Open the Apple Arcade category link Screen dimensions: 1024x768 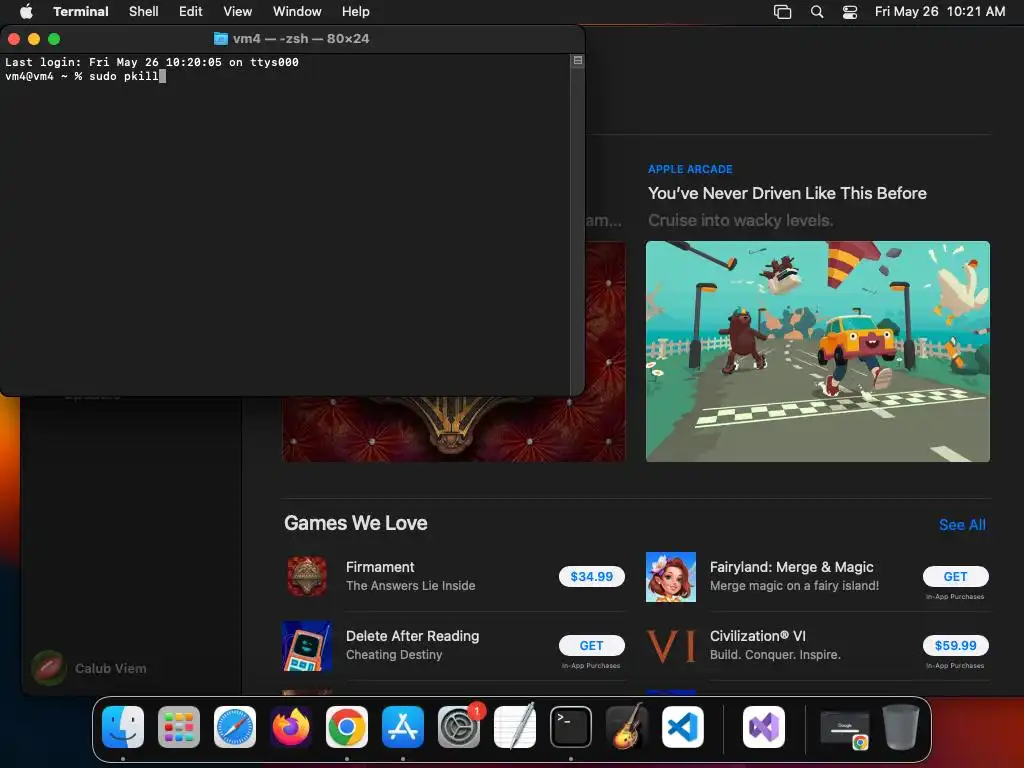690,169
